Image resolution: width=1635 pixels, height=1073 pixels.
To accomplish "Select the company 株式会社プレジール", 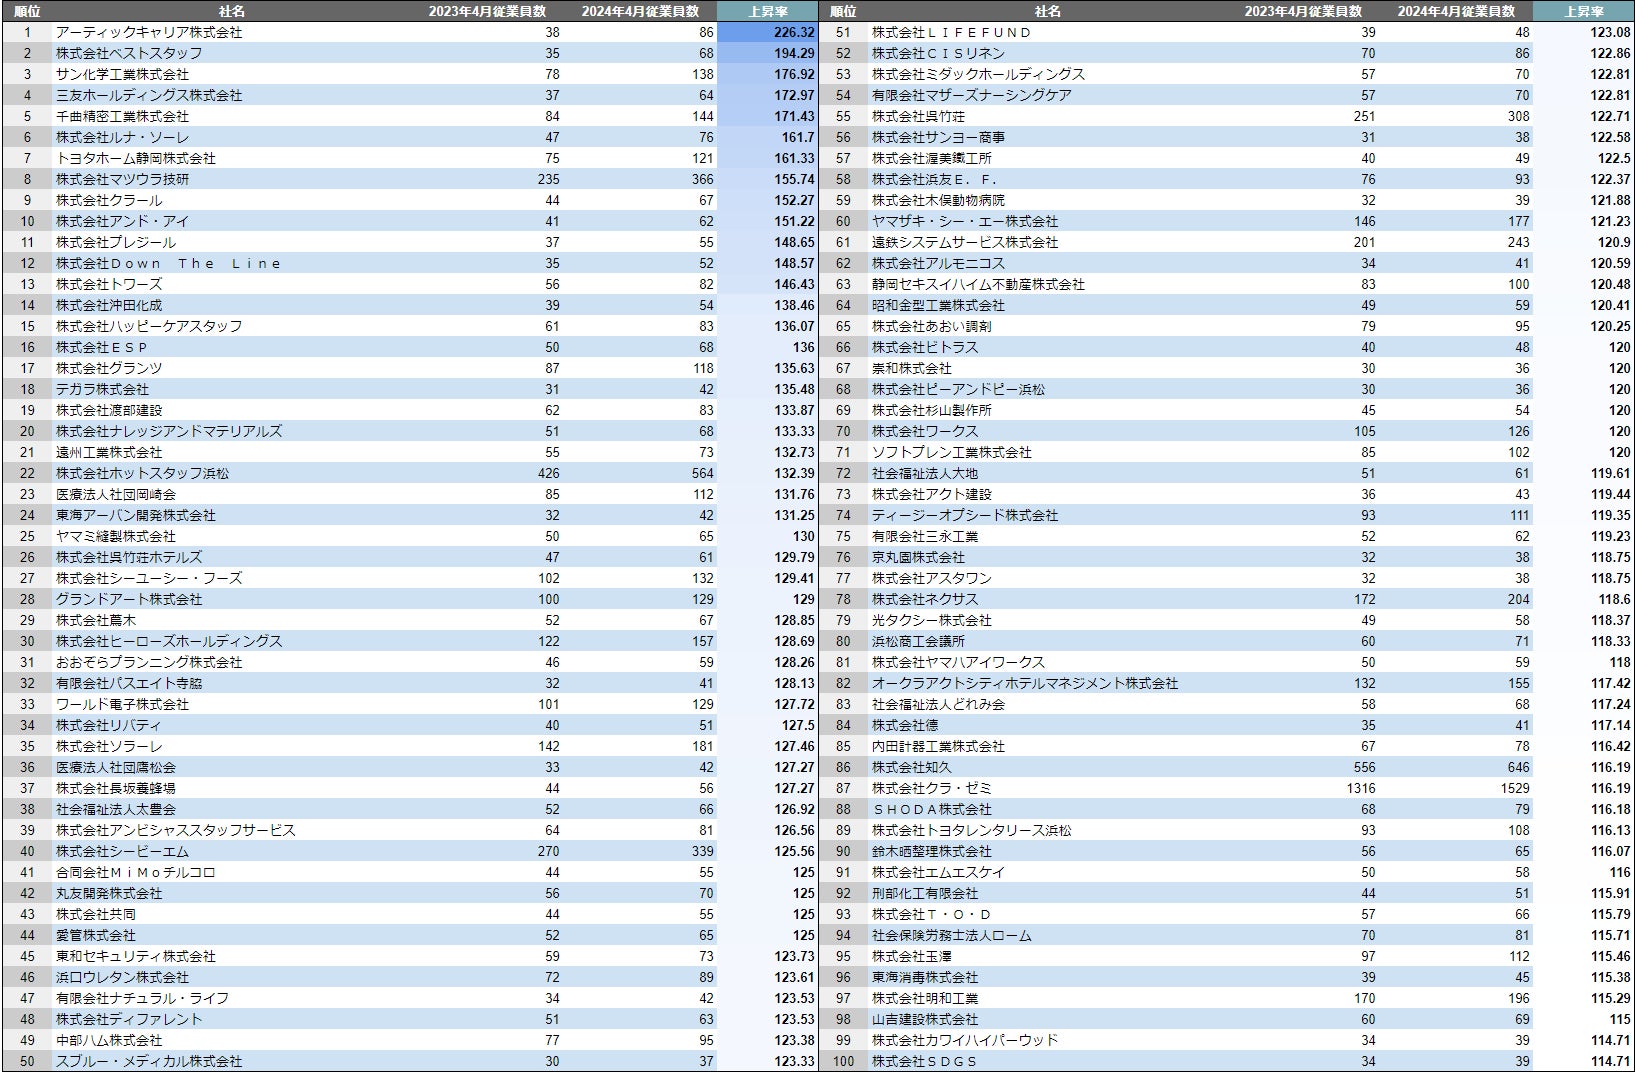I will [x=116, y=242].
